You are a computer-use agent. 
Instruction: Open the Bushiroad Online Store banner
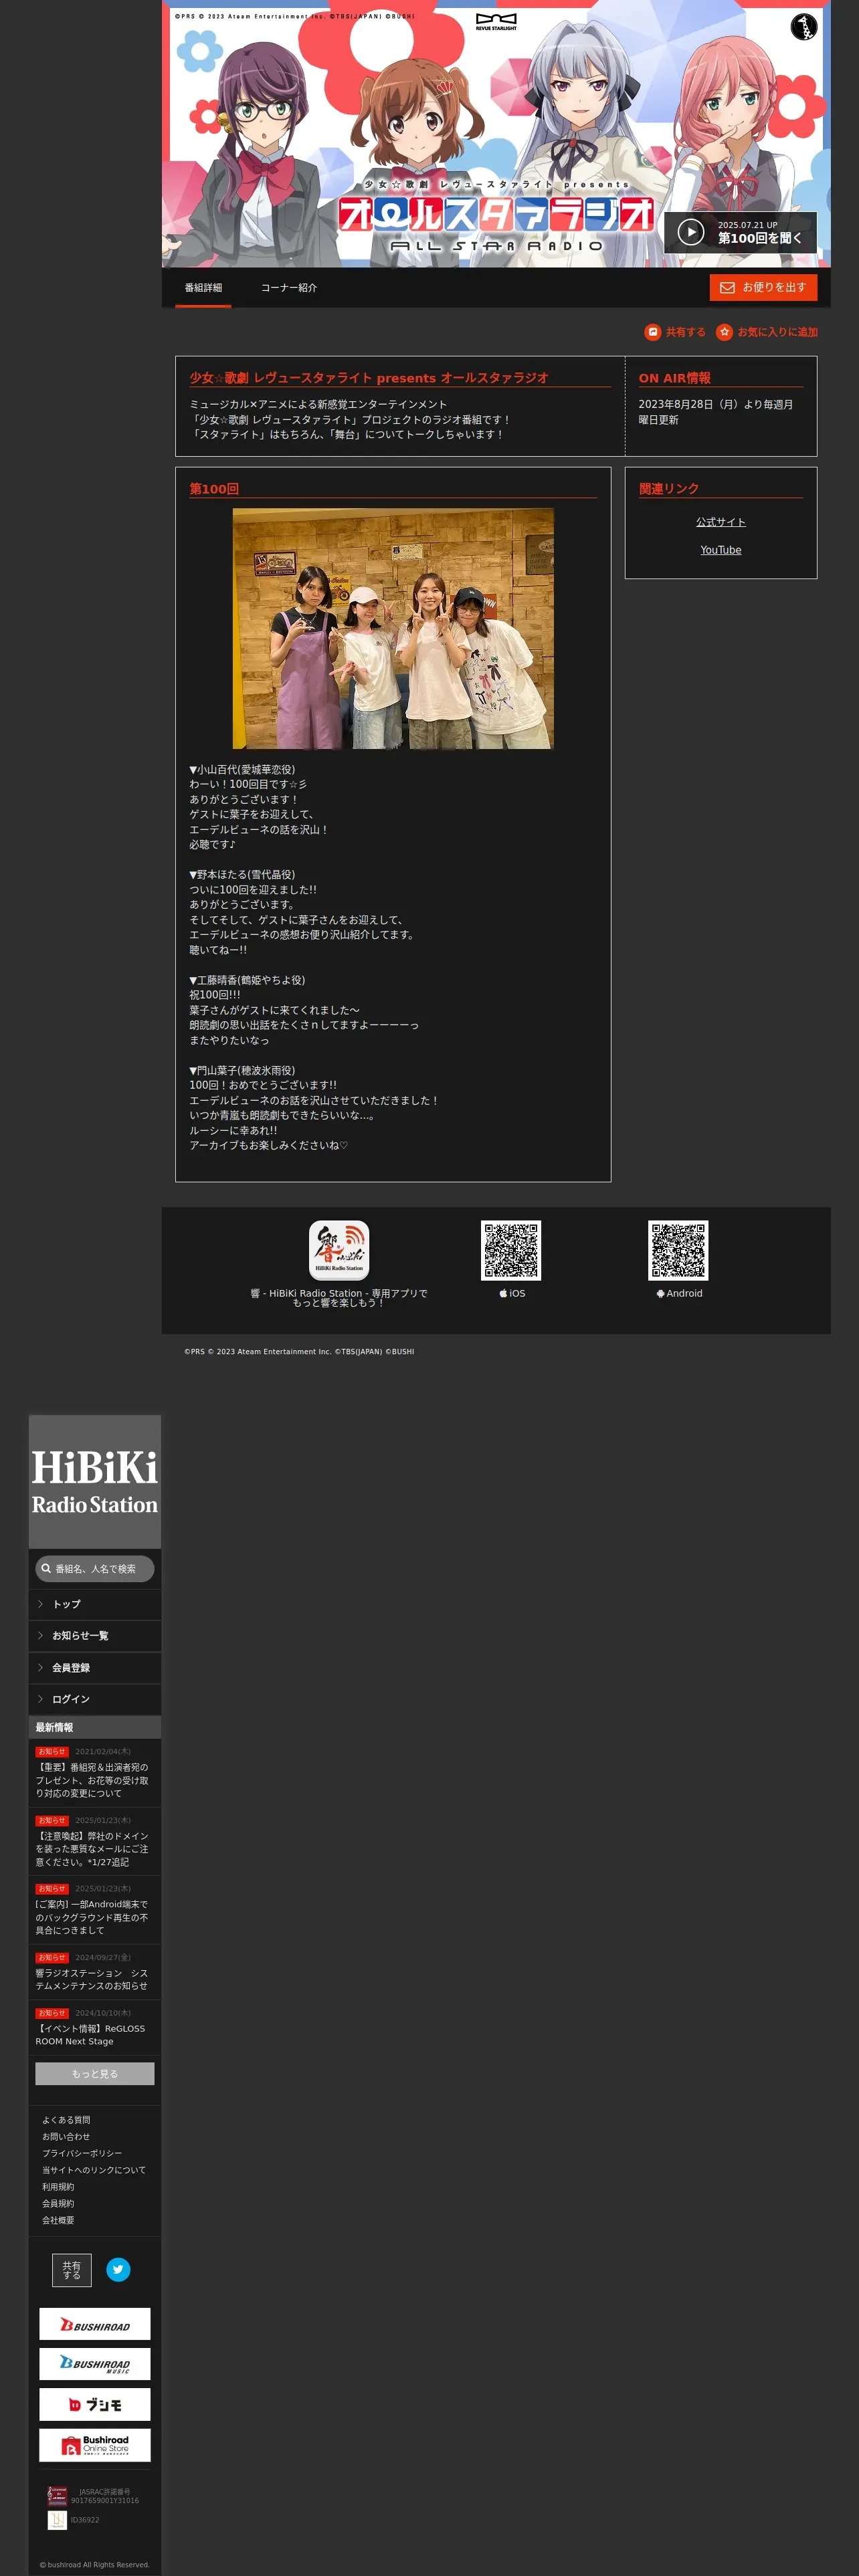click(x=95, y=2445)
